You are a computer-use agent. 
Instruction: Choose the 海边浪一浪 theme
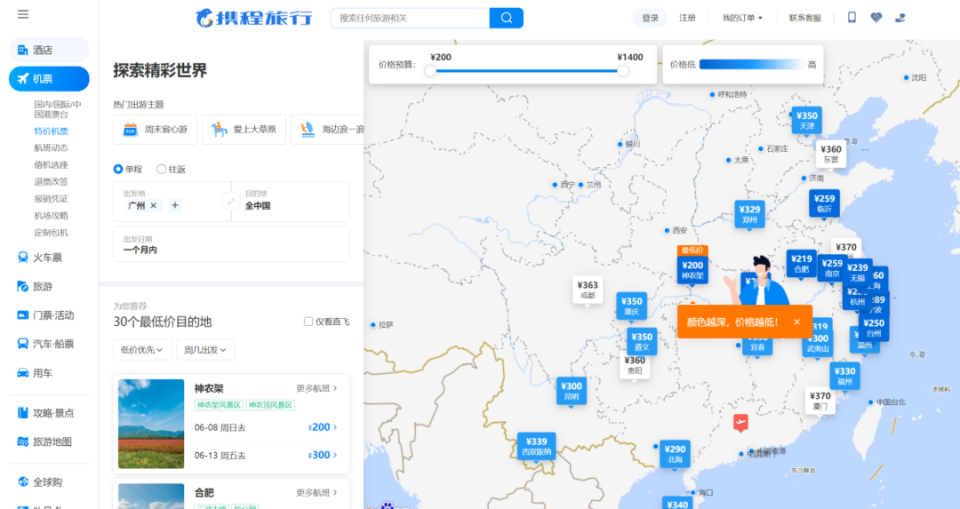327,129
